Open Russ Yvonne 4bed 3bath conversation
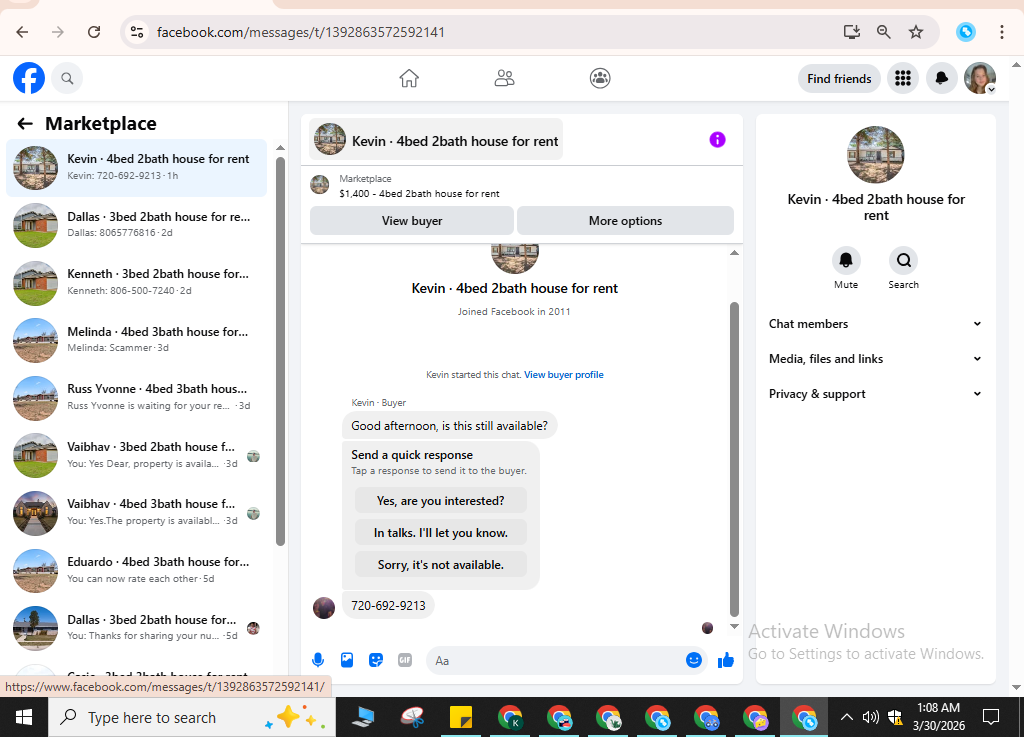Viewport: 1024px width, 737px height. [136, 398]
